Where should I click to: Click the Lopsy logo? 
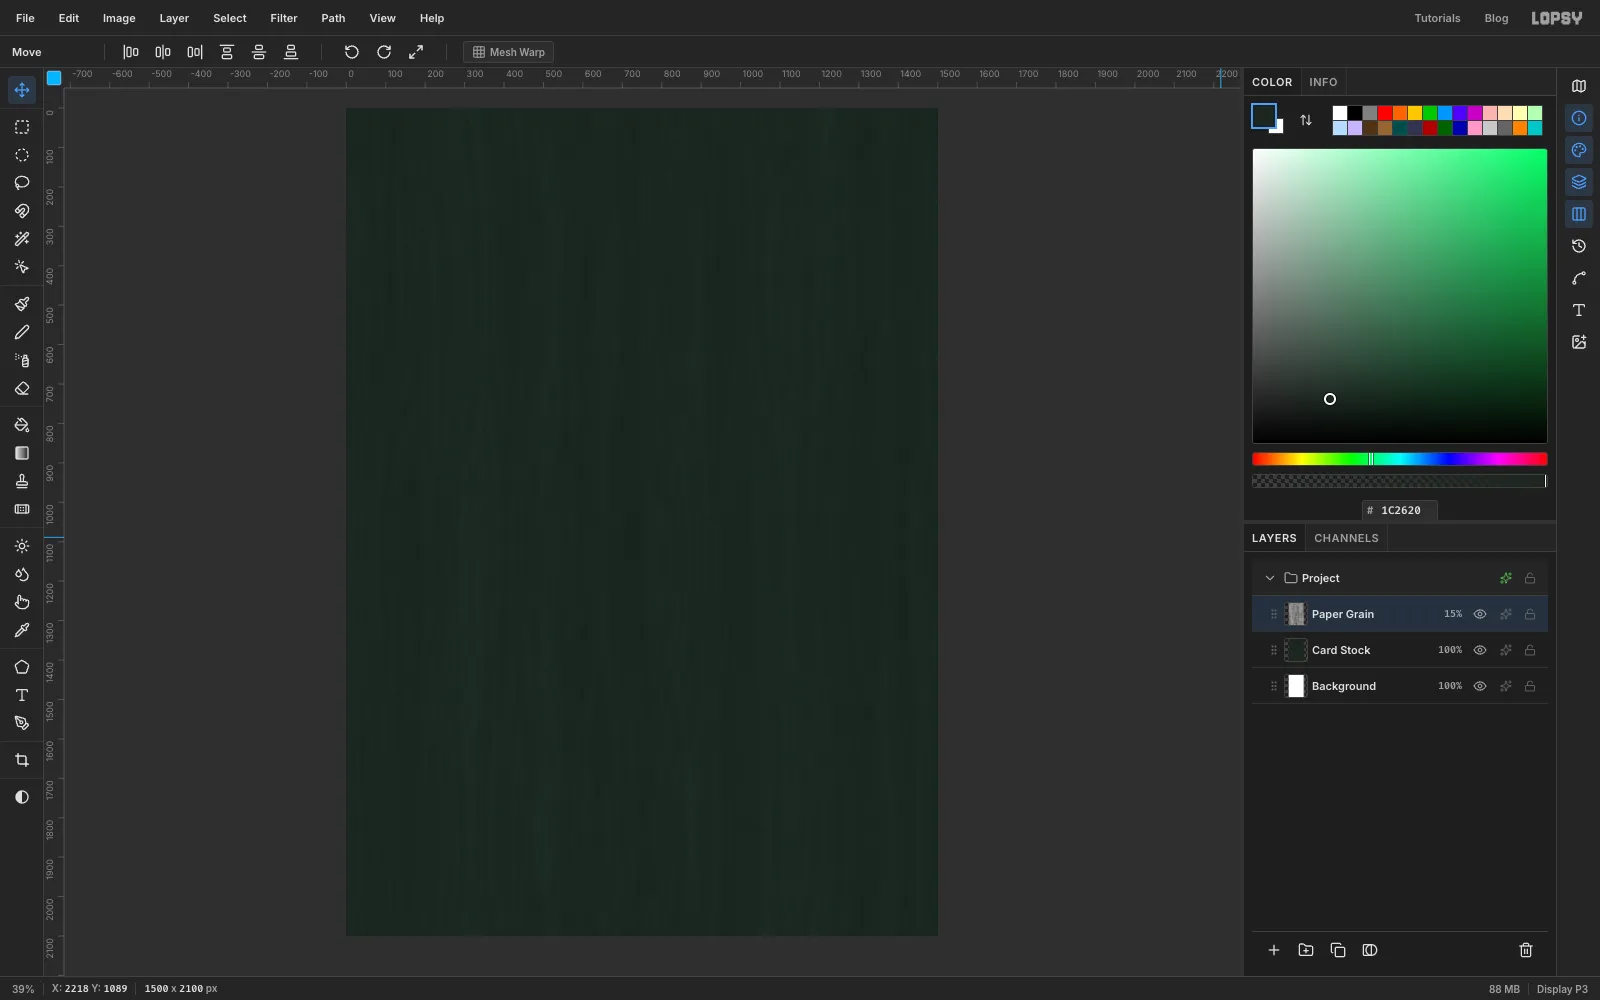tap(1557, 18)
